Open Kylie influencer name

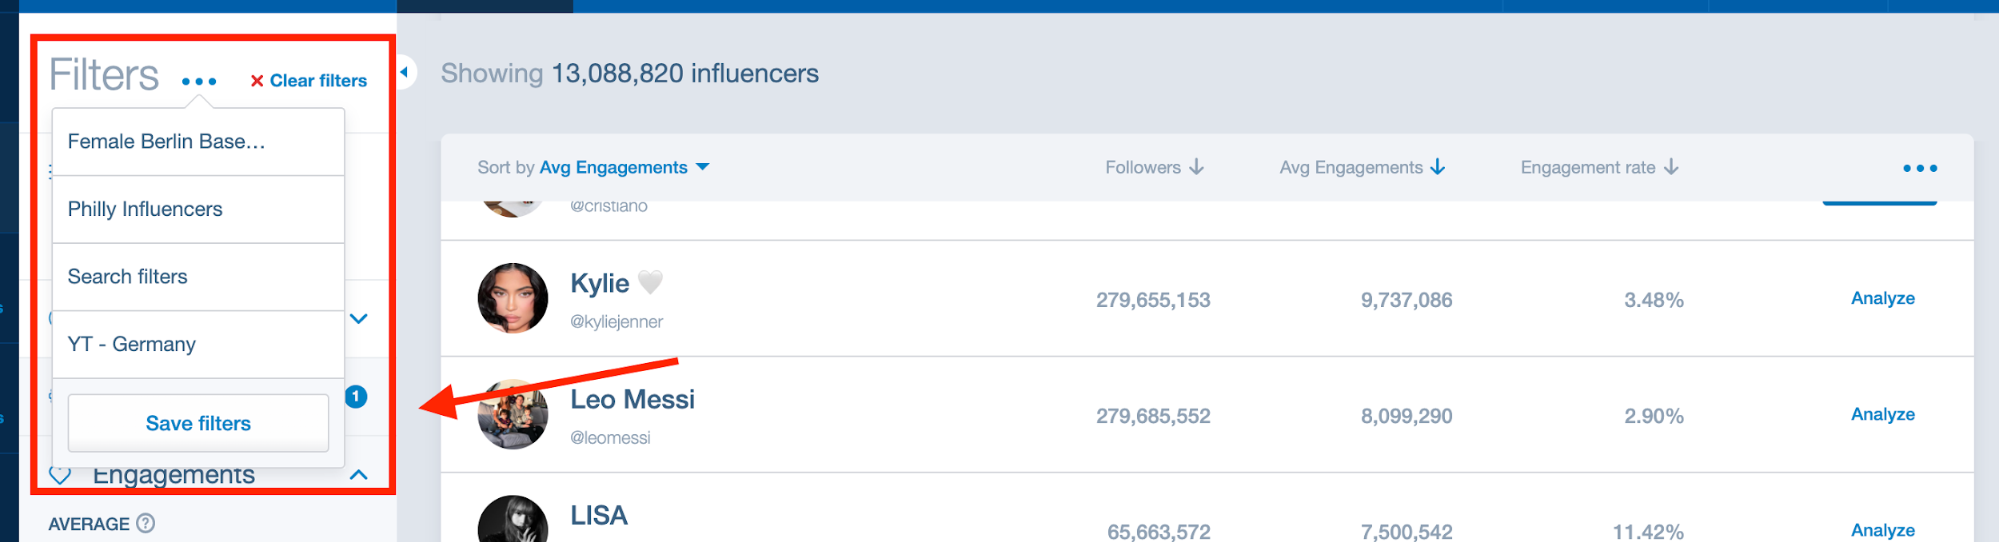click(x=600, y=284)
